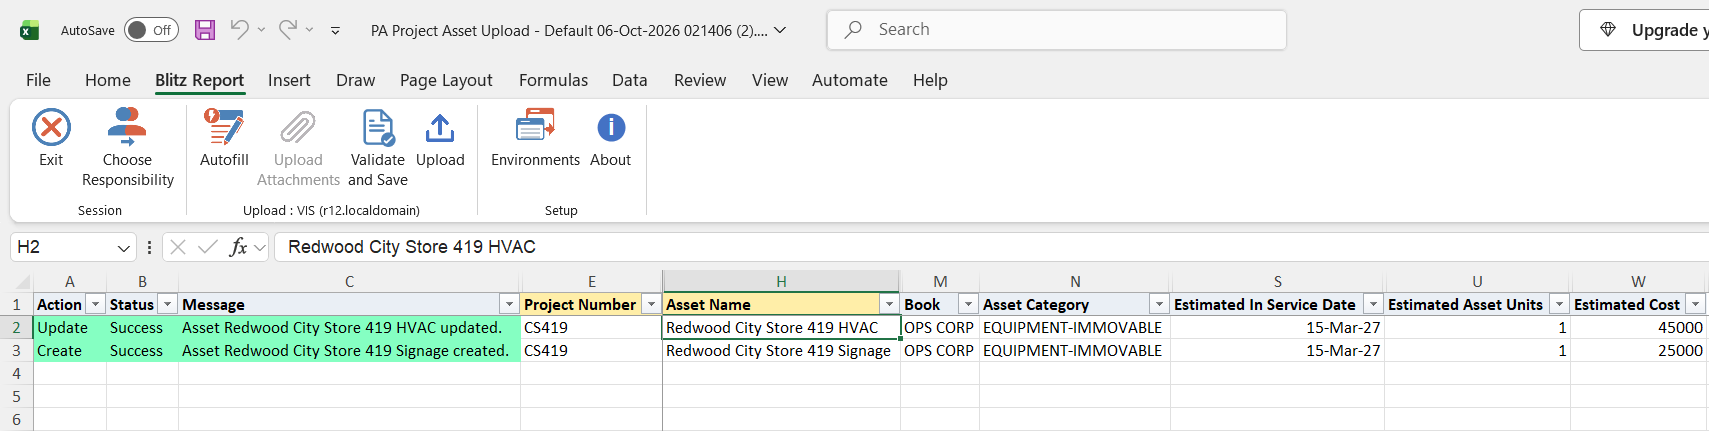The width and height of the screenshot is (1709, 431).
Task: Expand the Undo history dropdown
Action: [x=261, y=30]
